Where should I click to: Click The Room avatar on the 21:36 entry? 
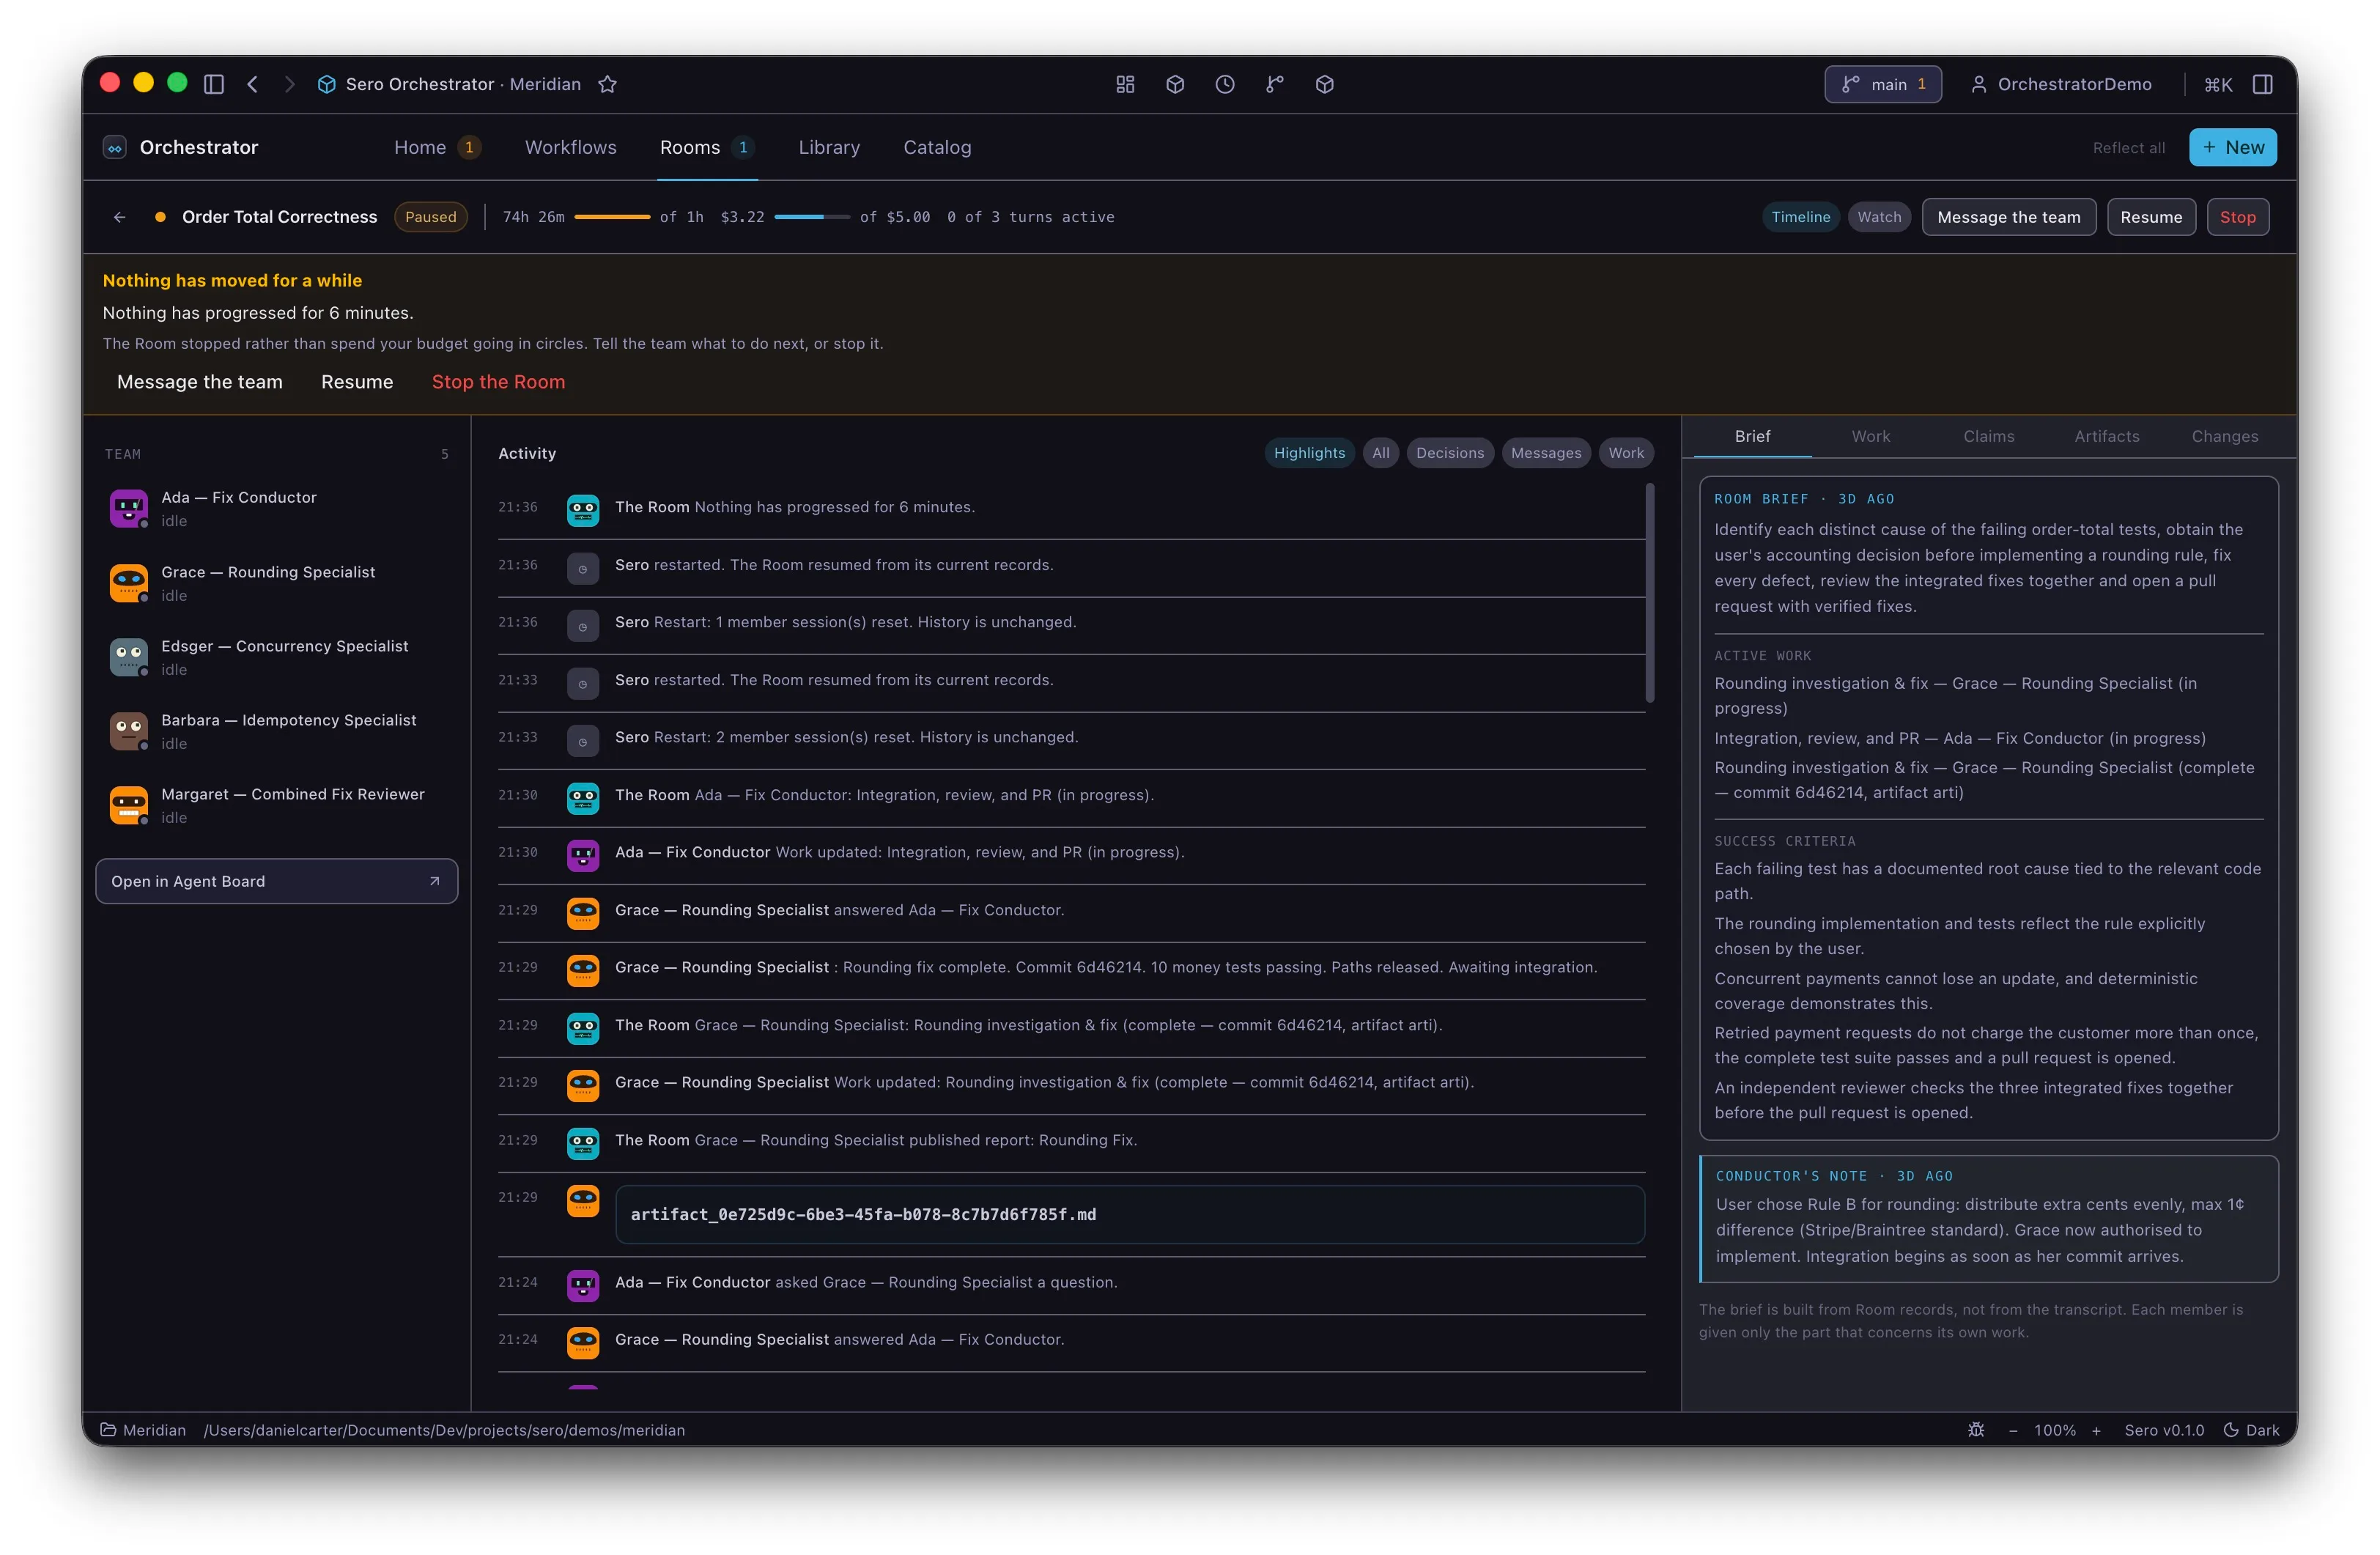(x=583, y=510)
